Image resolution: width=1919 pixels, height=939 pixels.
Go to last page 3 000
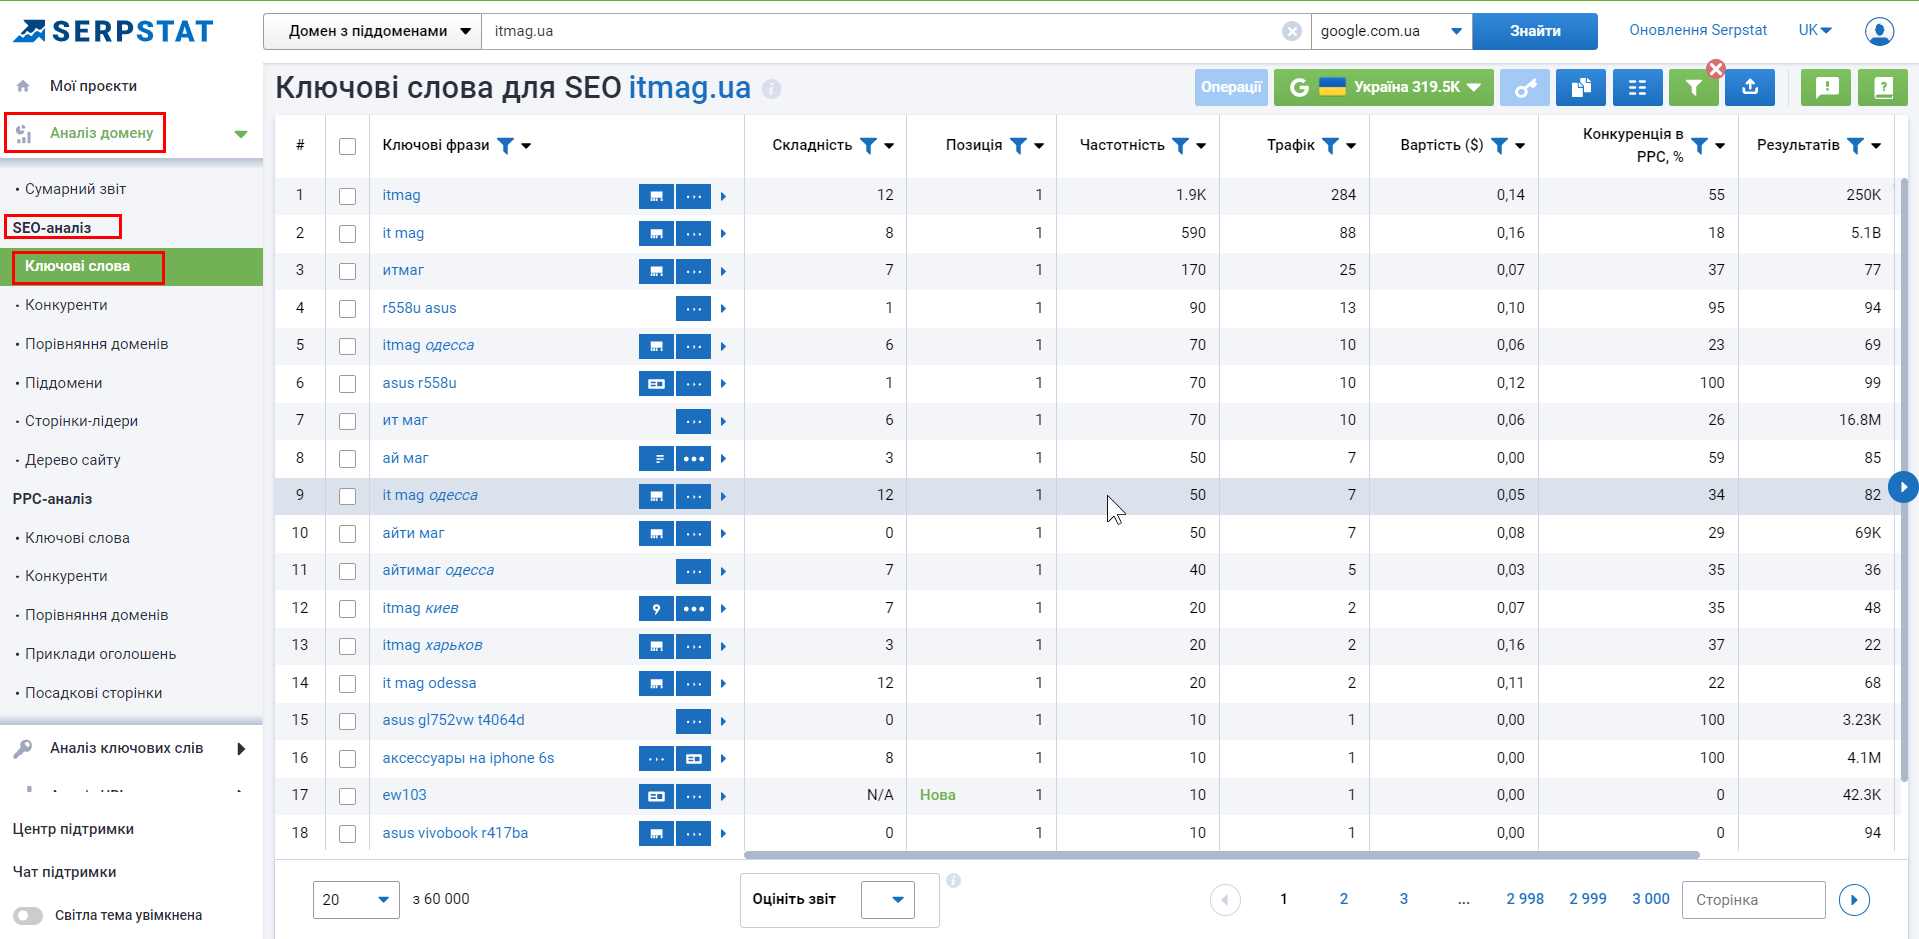[x=1651, y=899]
